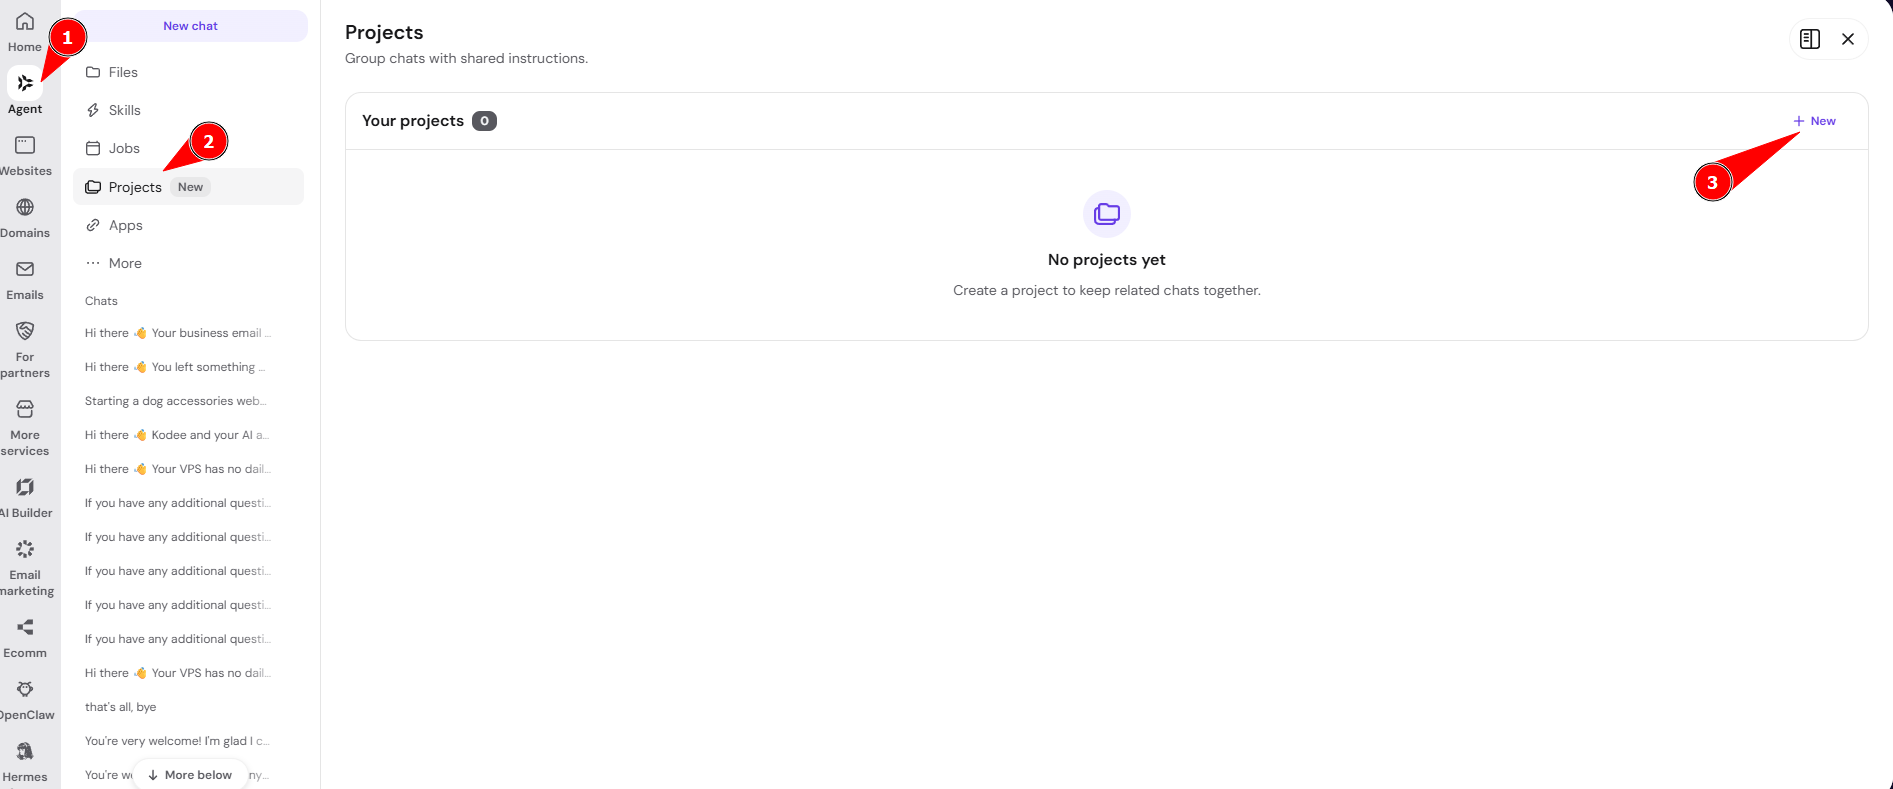This screenshot has height=789, width=1893.
Task: Open More services in sidebar
Action: [x=25, y=409]
